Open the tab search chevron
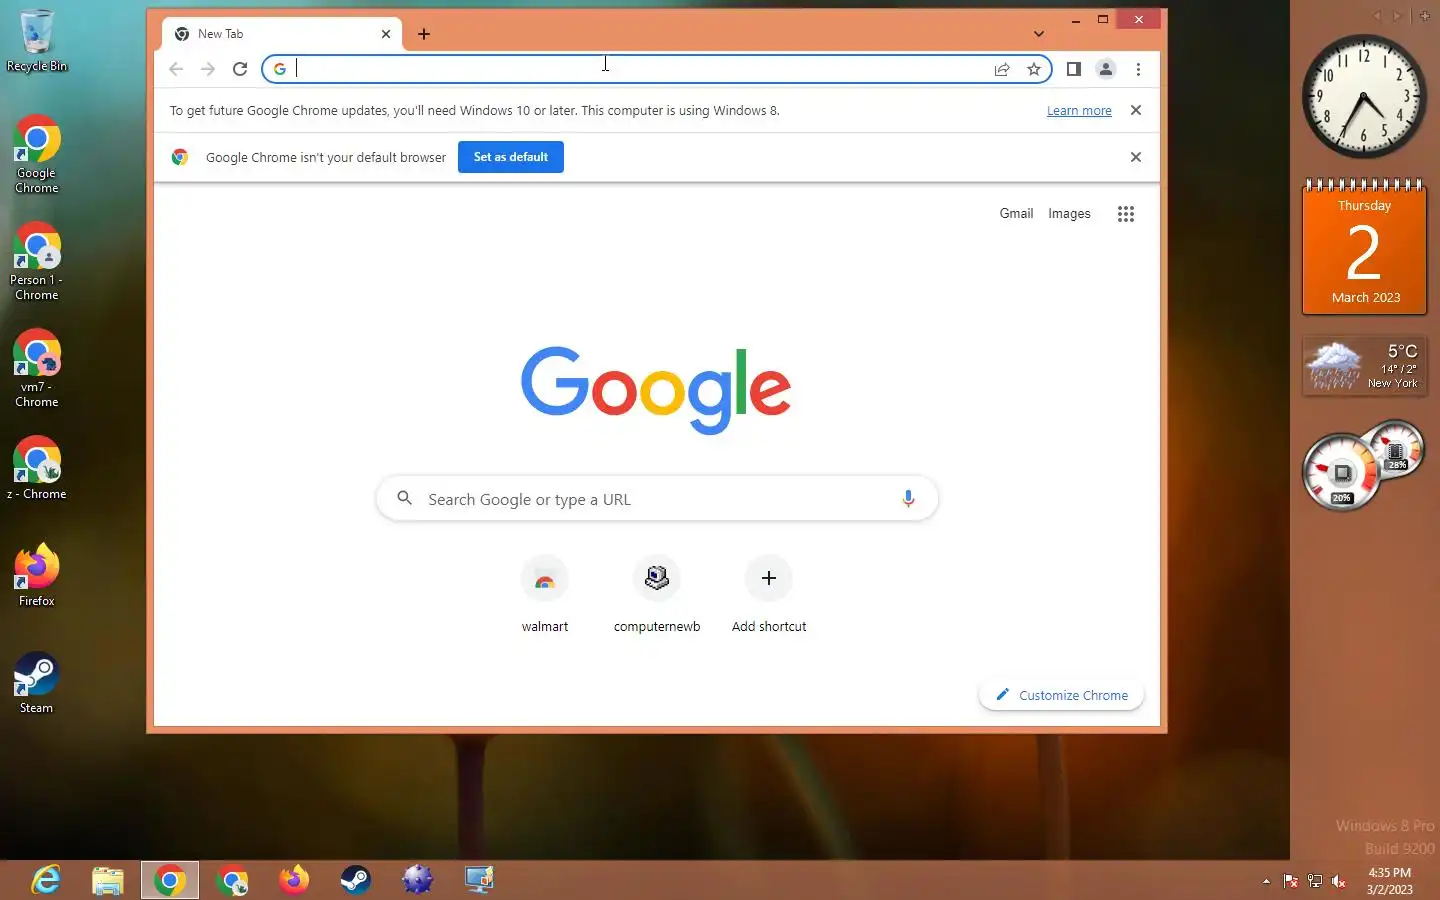The width and height of the screenshot is (1440, 900). tap(1039, 34)
